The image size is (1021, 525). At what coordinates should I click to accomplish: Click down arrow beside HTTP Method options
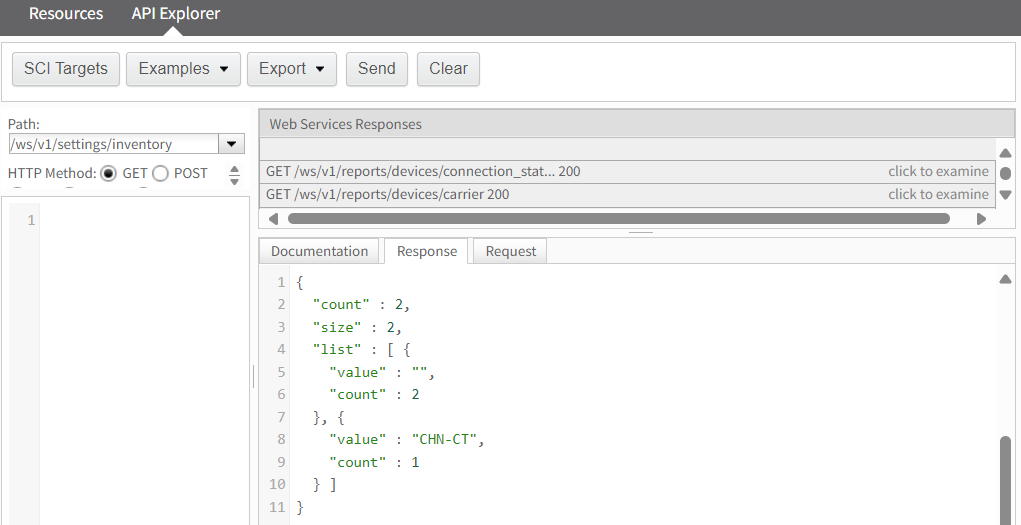pyautogui.click(x=235, y=180)
